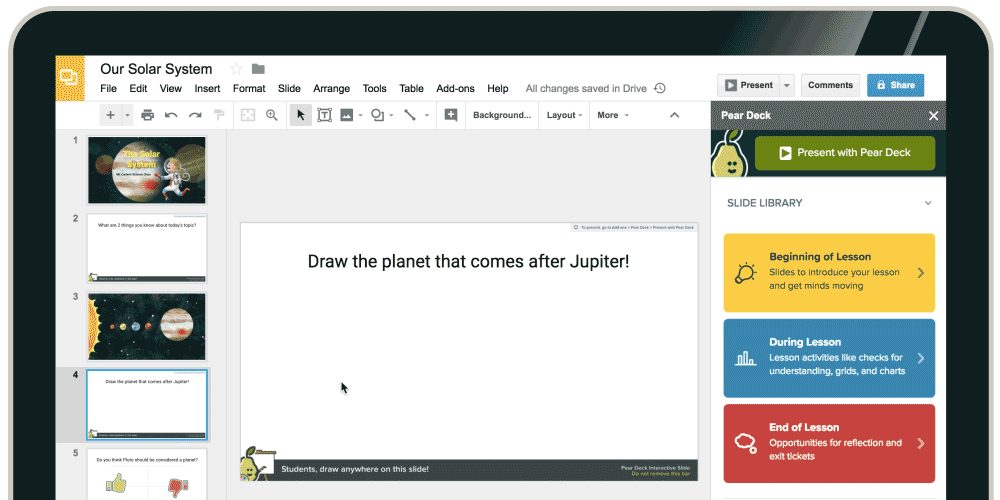
Task: Click the thought bubble icon on End card
Action: 745,443
